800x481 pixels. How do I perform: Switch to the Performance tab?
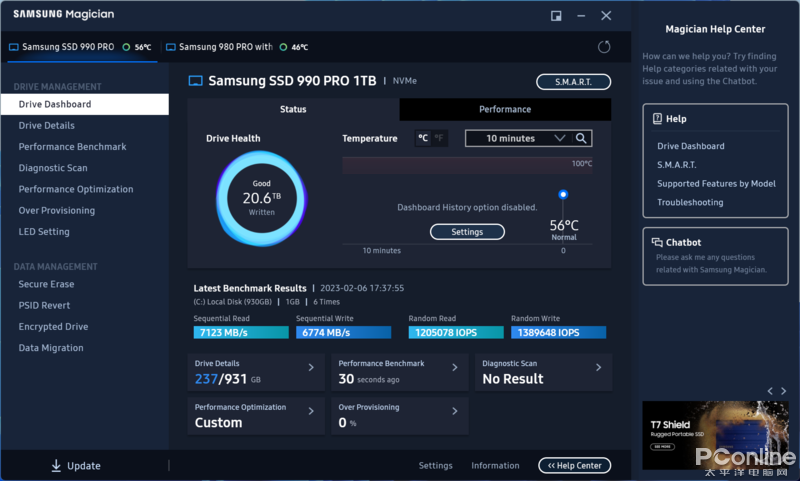[x=505, y=109]
